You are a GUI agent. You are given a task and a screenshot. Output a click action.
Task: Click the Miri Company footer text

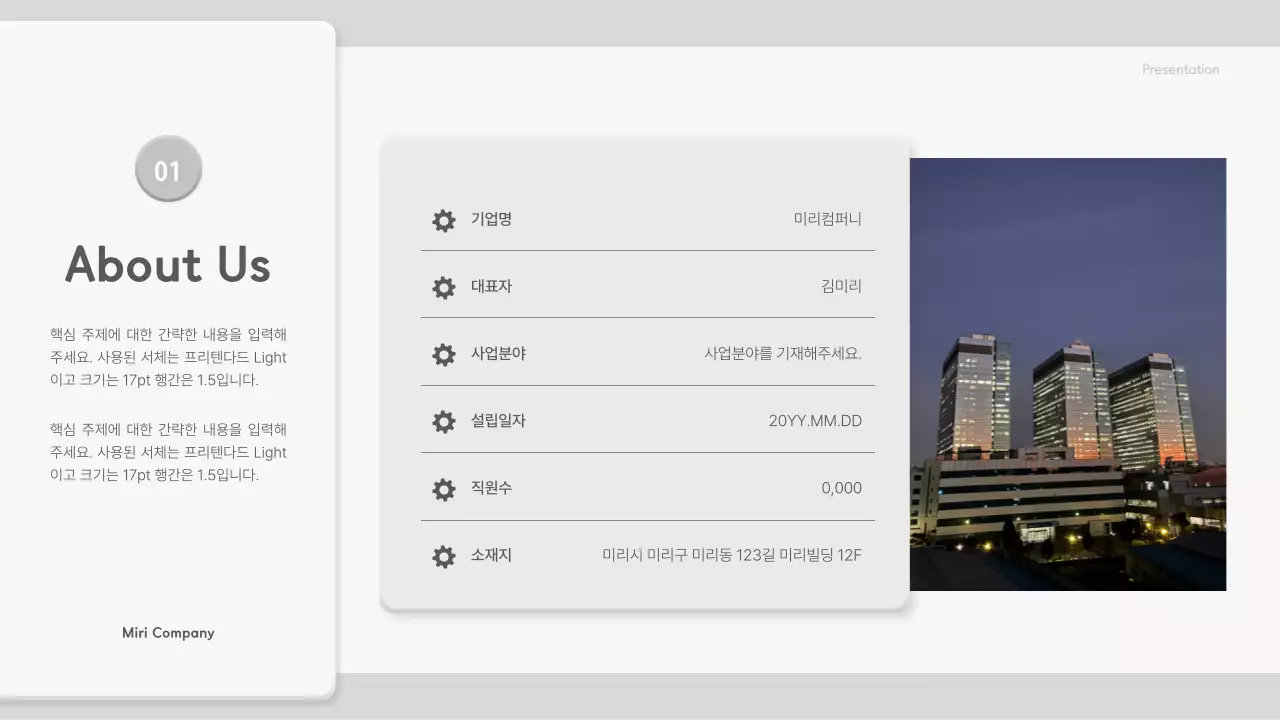(167, 632)
